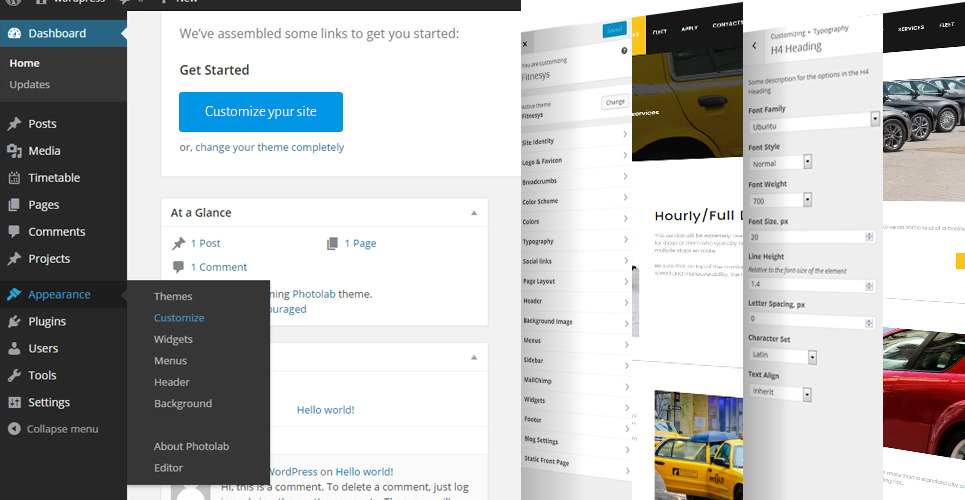Select the Plugins plug icon
The image size is (965, 500).
click(x=14, y=322)
